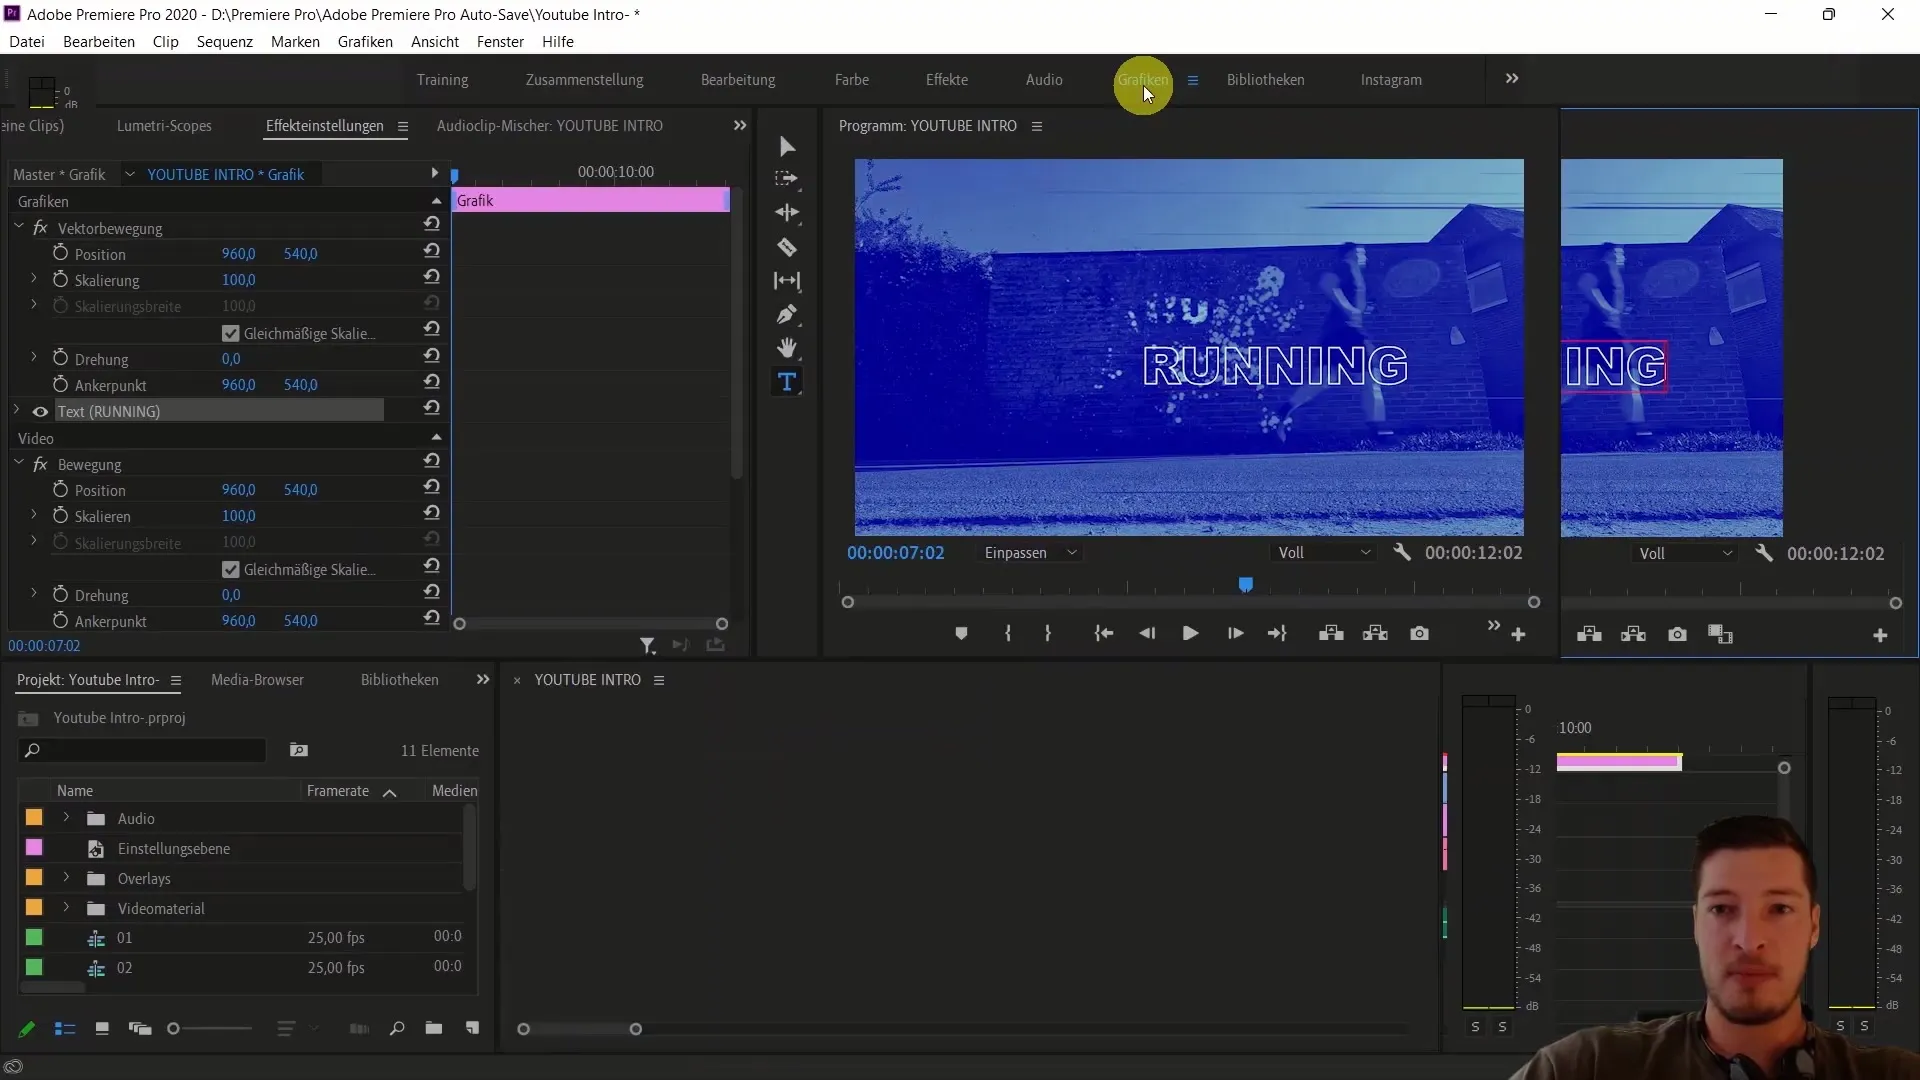Click the filter properties funnel icon
Viewport: 1920px width, 1080px height.
tap(647, 646)
